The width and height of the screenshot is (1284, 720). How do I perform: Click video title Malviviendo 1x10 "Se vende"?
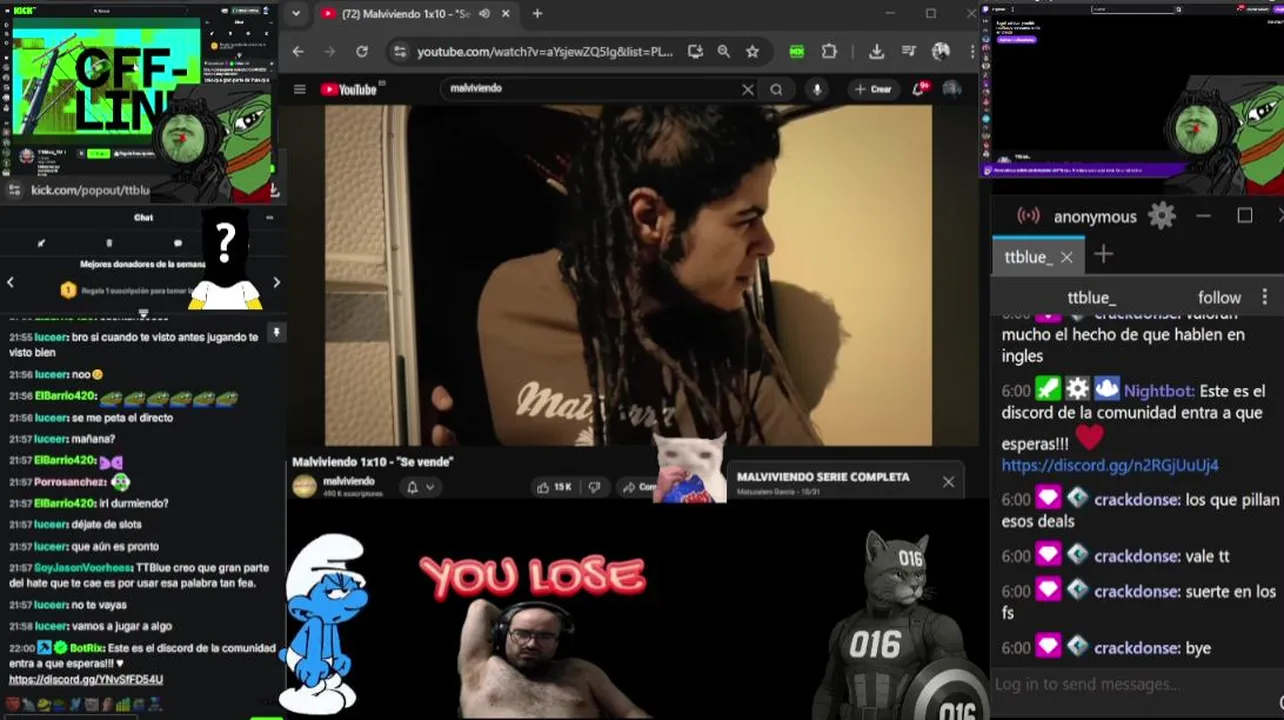[372, 462]
